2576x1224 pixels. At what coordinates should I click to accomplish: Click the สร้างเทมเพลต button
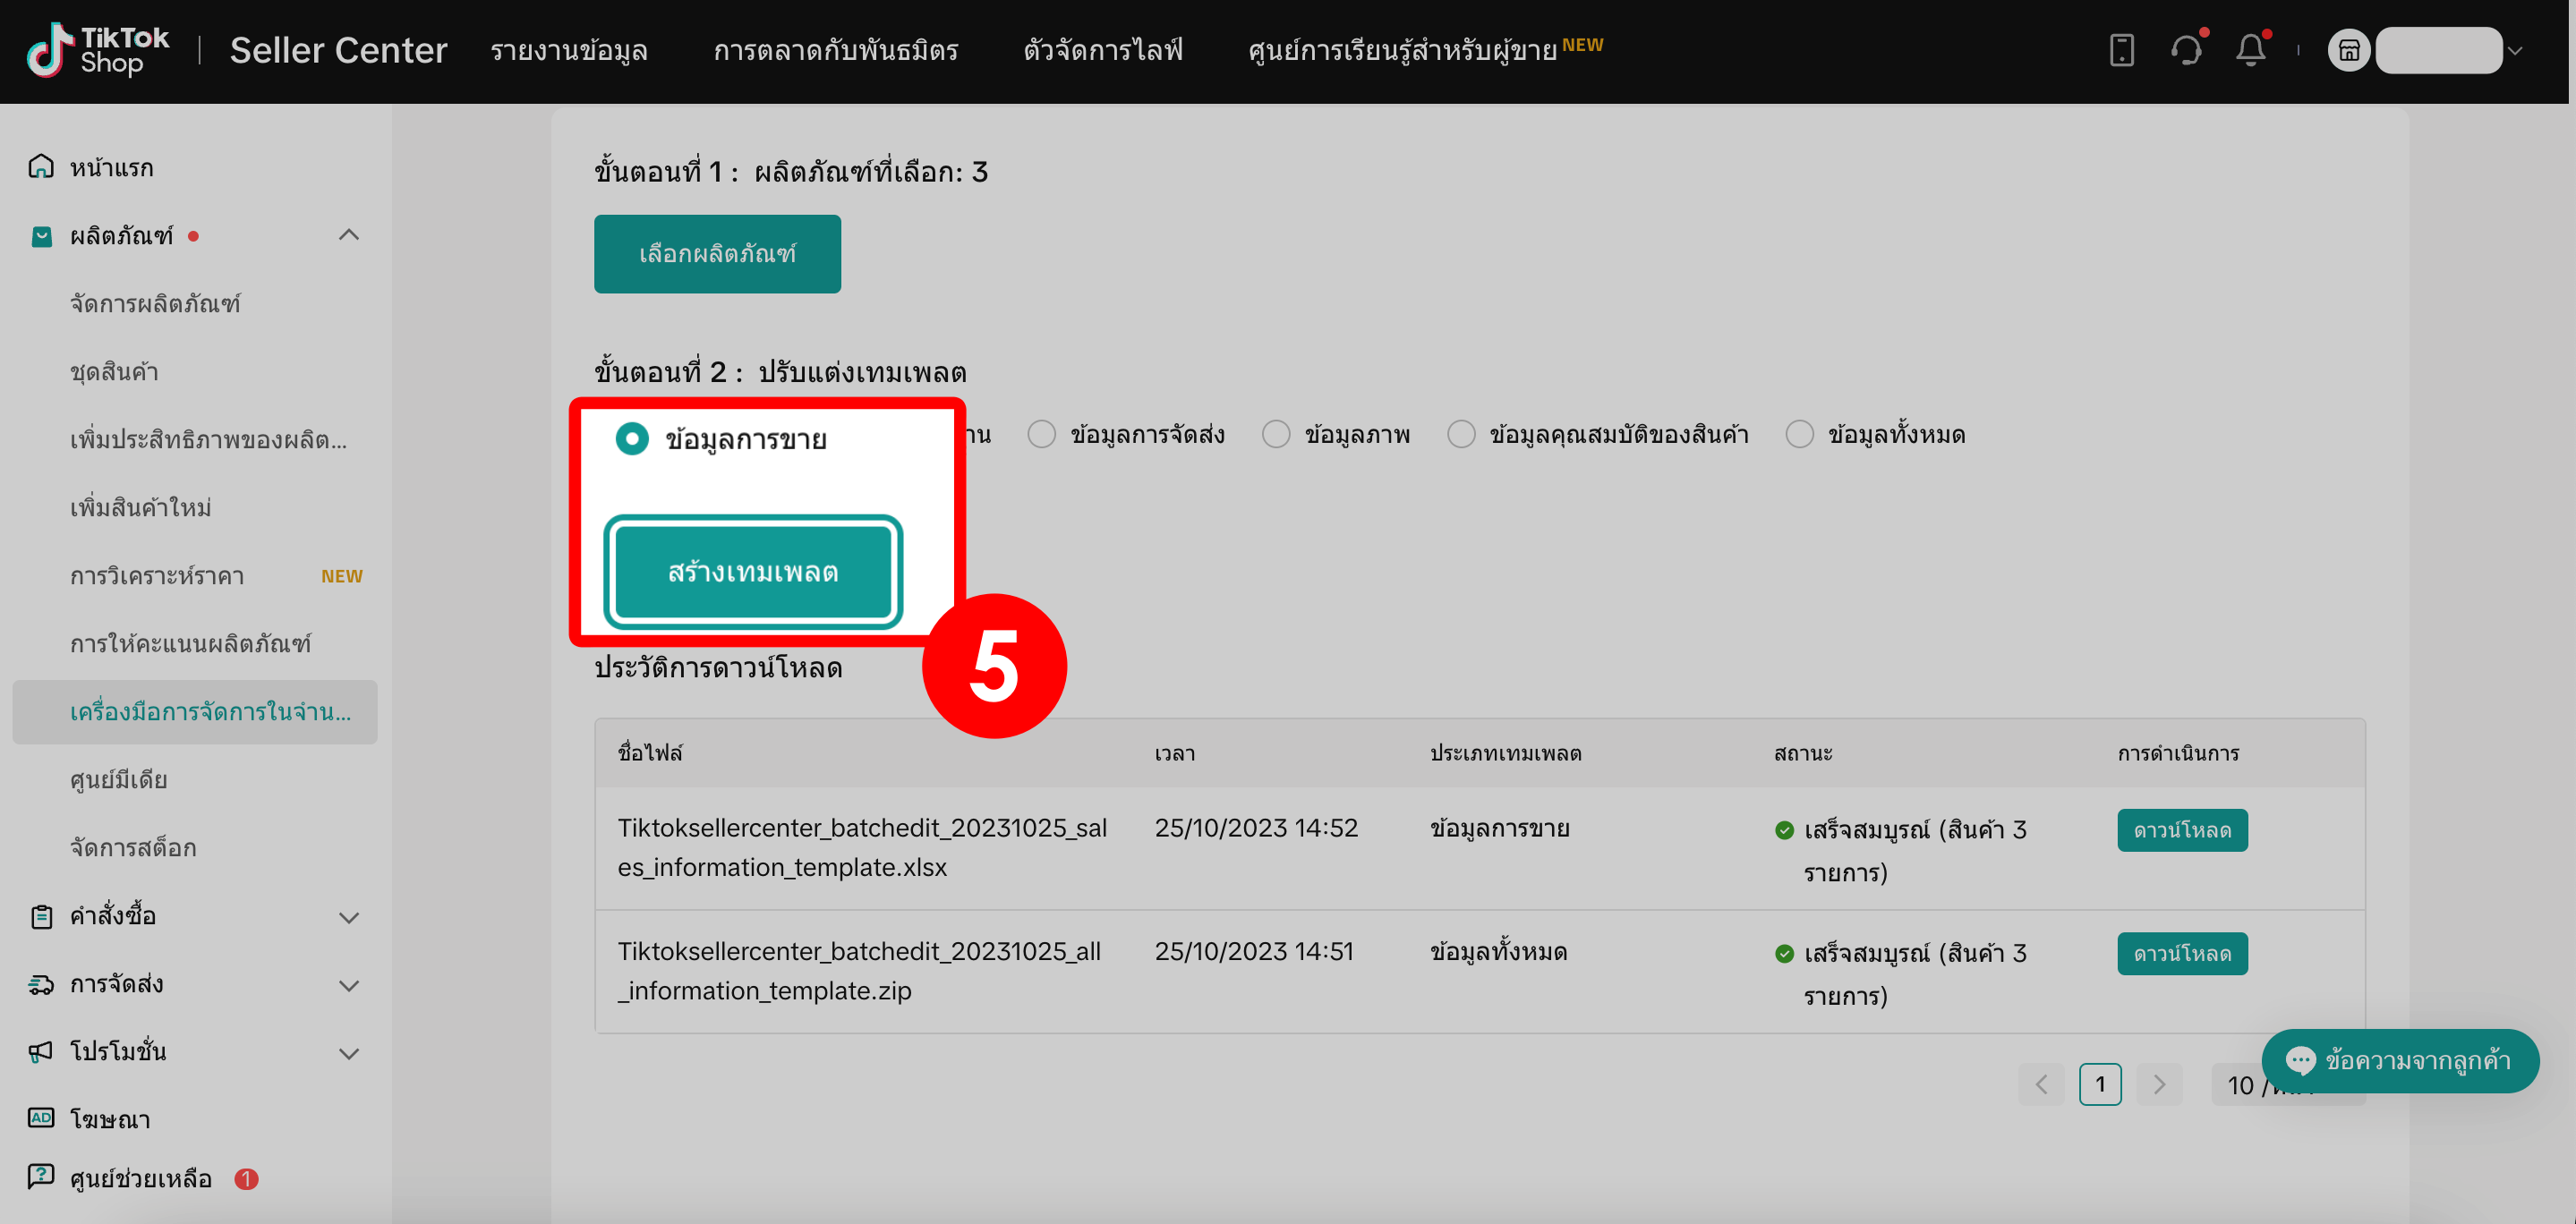753,572
